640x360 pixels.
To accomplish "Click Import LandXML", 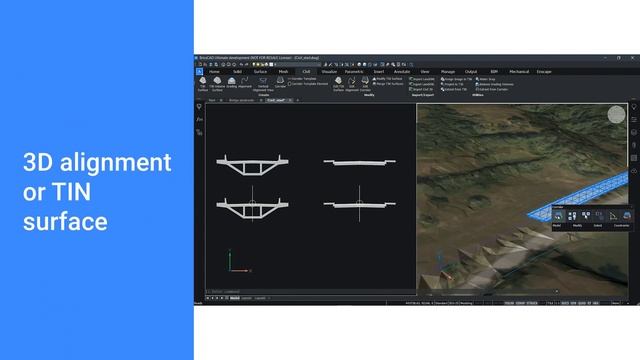I will click(x=422, y=79).
